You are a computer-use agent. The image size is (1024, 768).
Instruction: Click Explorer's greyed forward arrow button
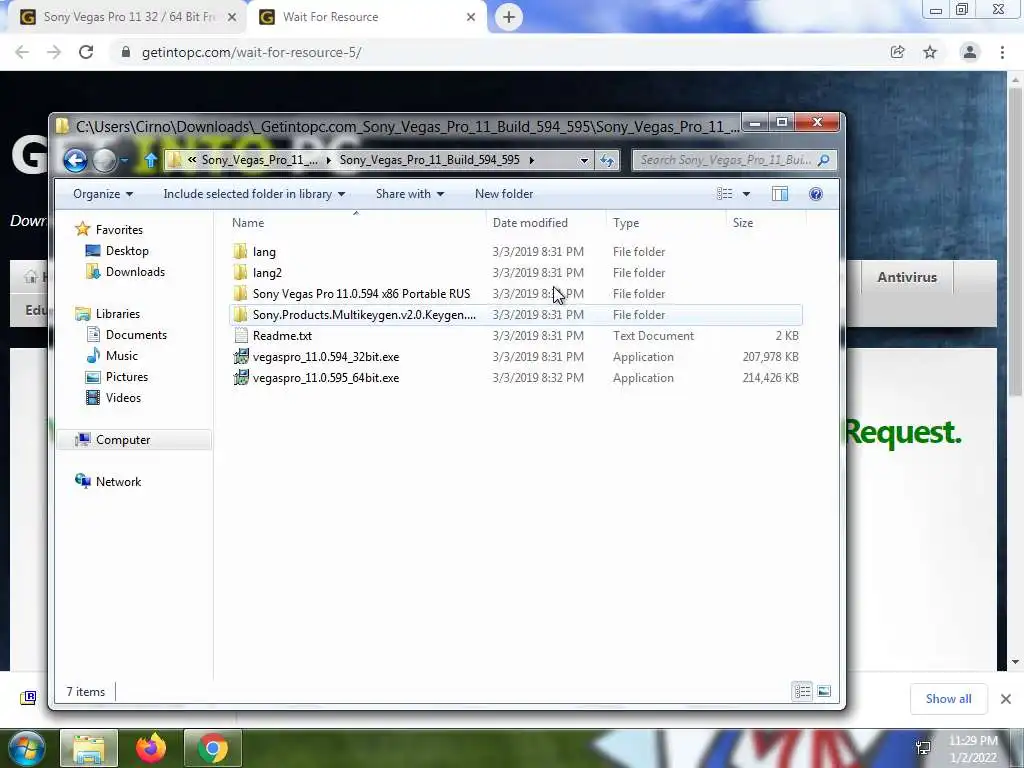coord(104,160)
